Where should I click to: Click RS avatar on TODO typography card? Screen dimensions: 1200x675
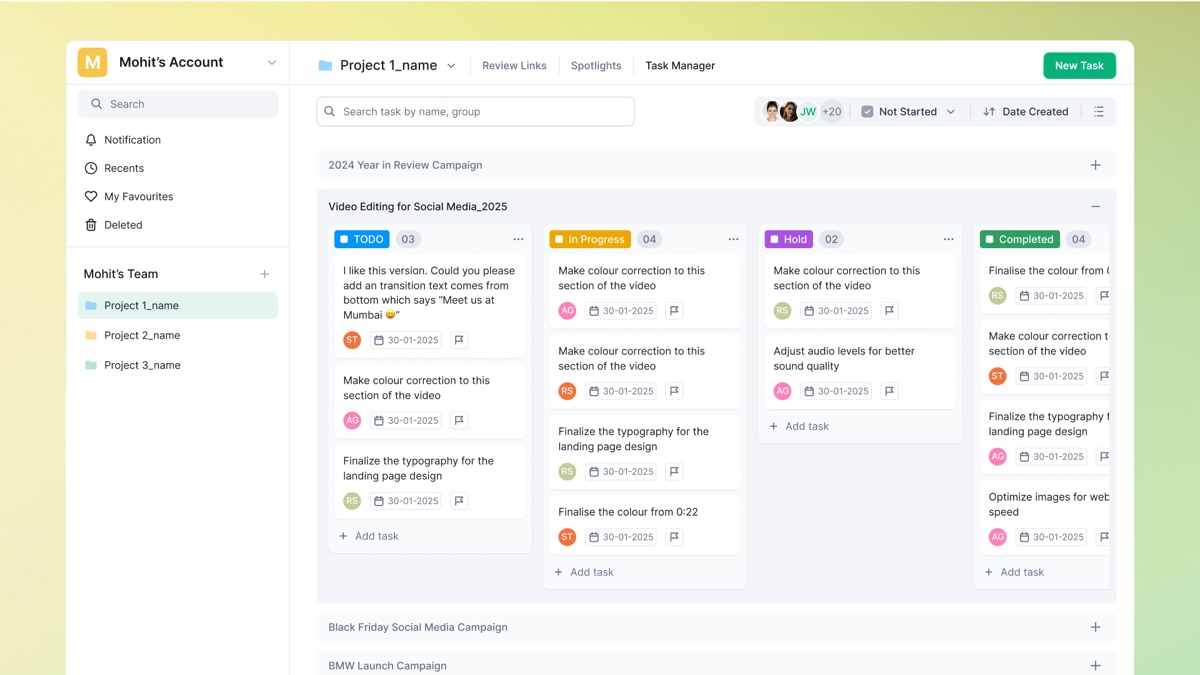352,501
